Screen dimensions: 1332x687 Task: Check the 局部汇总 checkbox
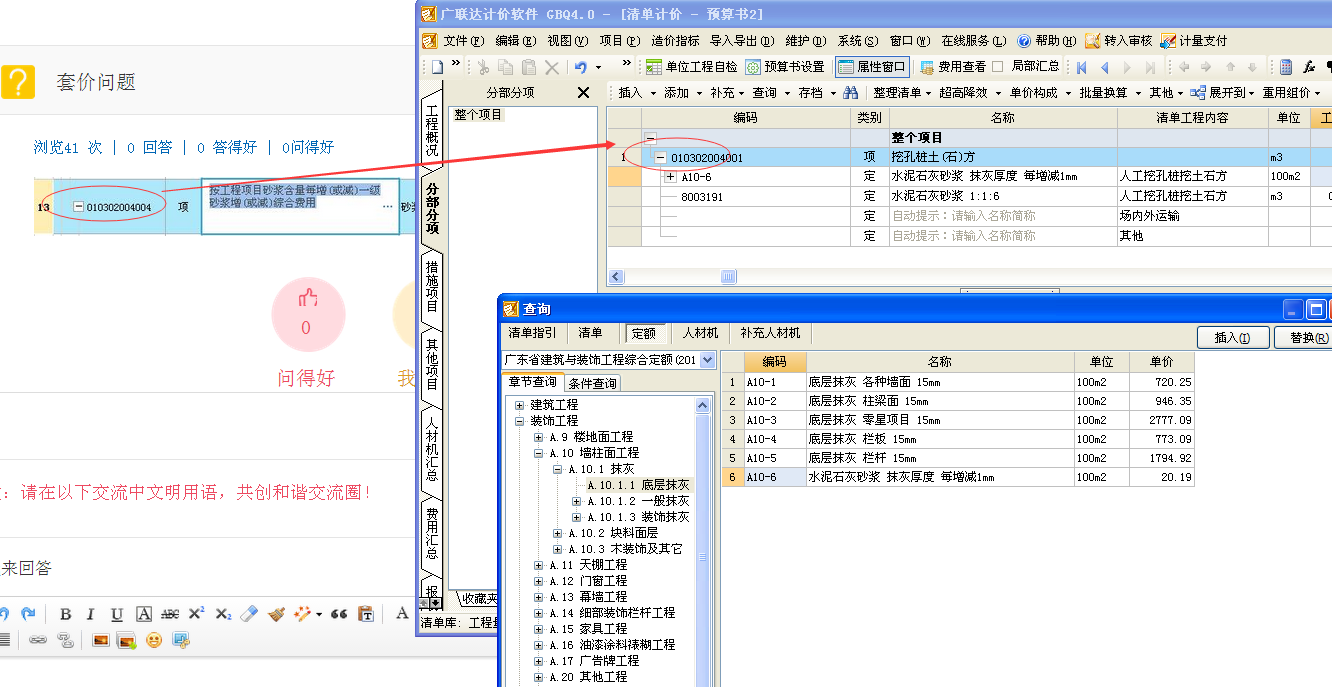(998, 67)
